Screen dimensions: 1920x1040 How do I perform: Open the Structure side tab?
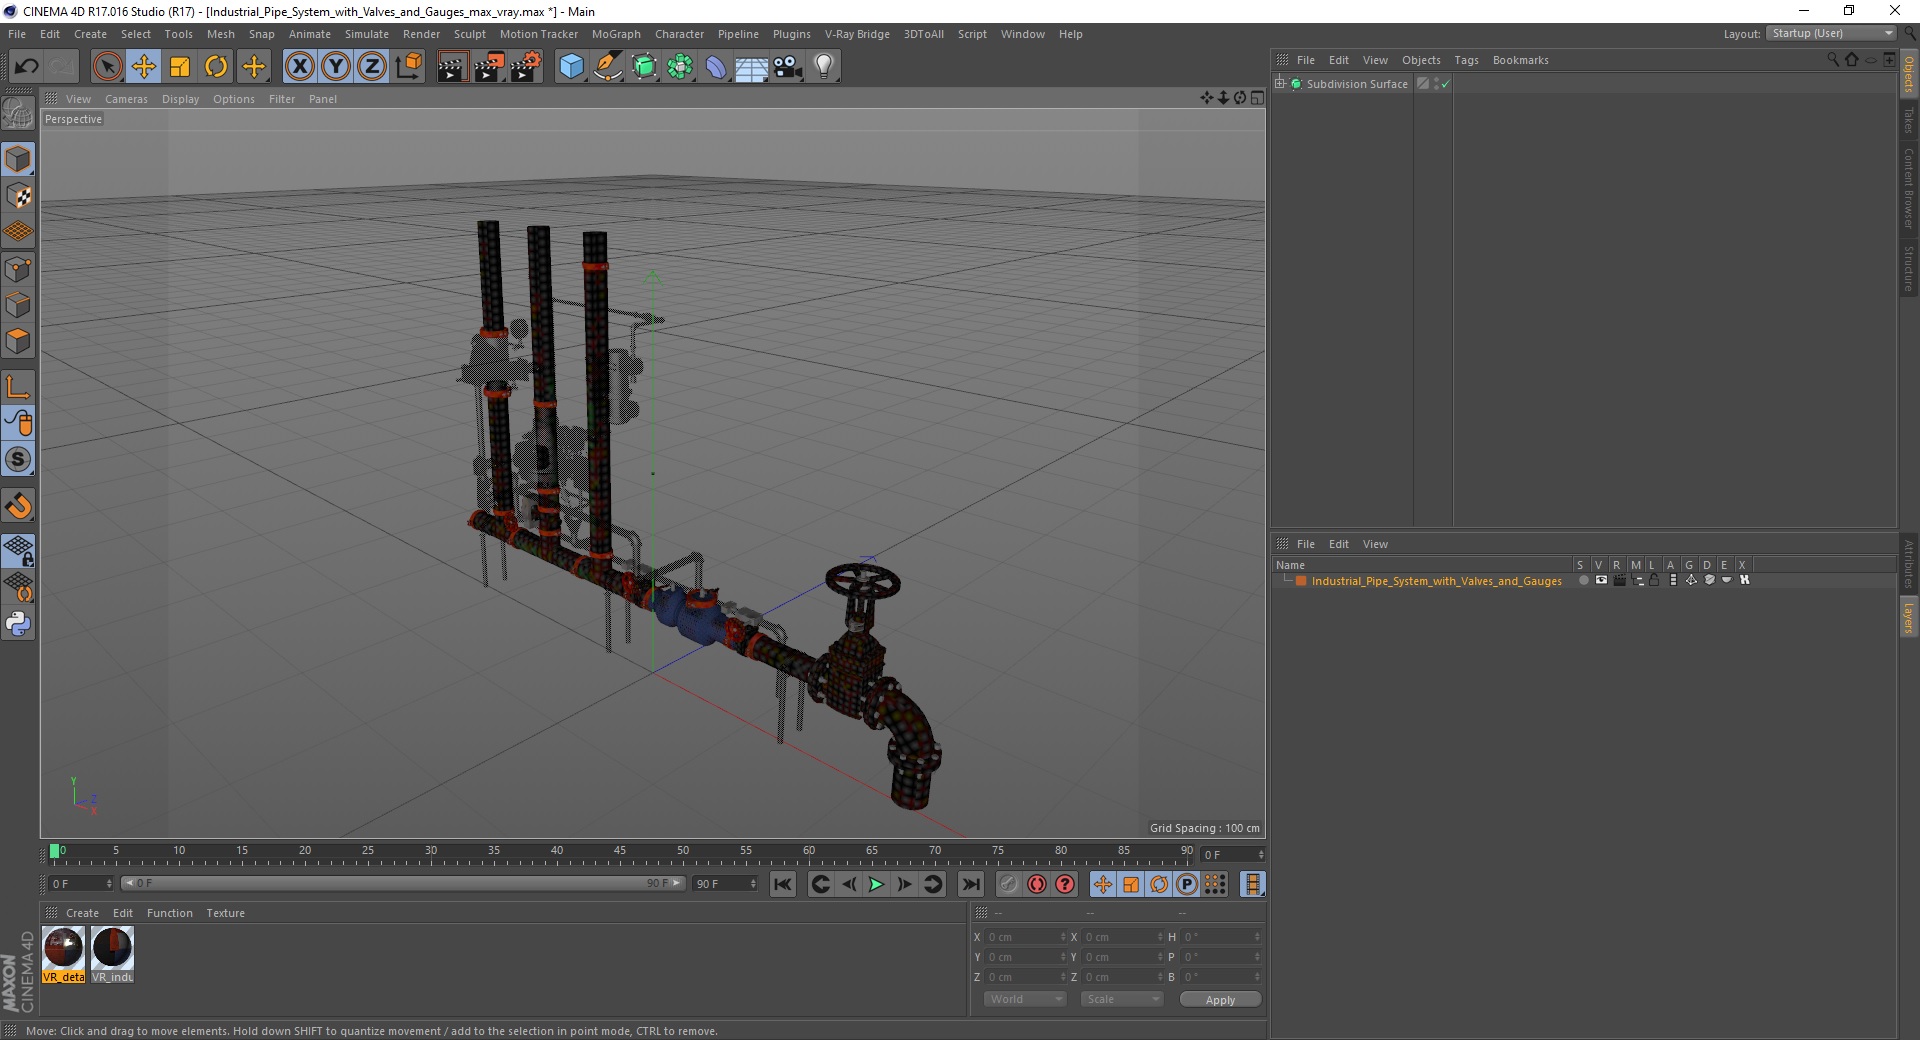1909,268
